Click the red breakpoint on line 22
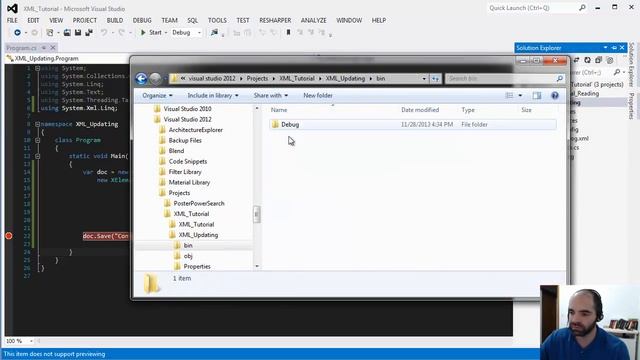Screen dimensions: 640x360 tap(9, 236)
